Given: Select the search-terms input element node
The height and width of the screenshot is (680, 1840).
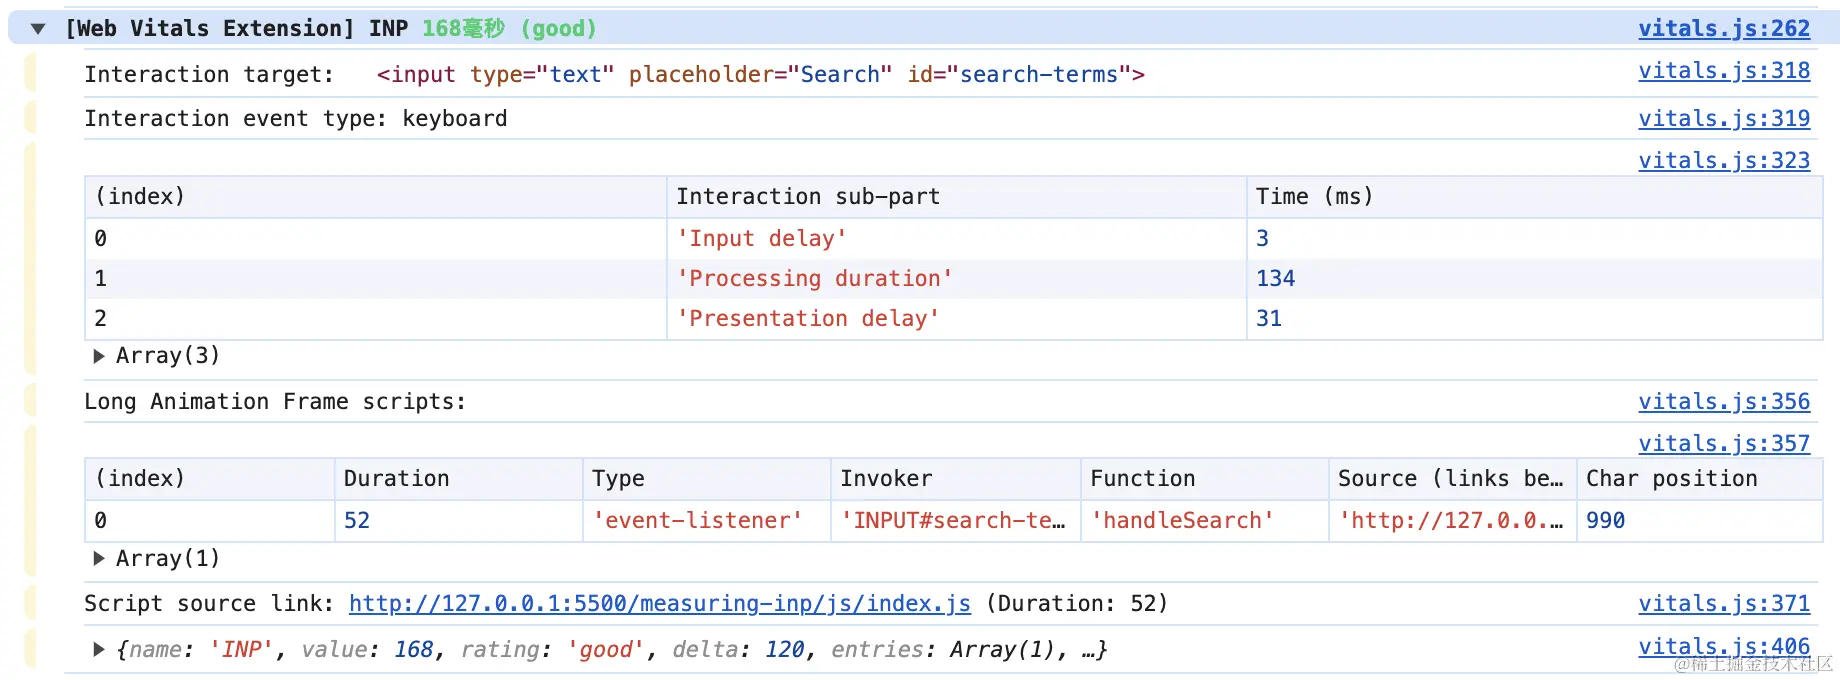Looking at the screenshot, I should (x=760, y=75).
